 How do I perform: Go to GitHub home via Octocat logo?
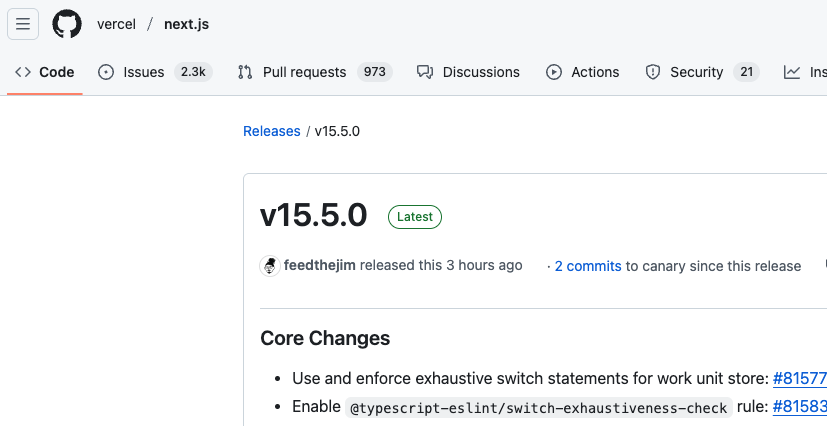pyautogui.click(x=67, y=24)
